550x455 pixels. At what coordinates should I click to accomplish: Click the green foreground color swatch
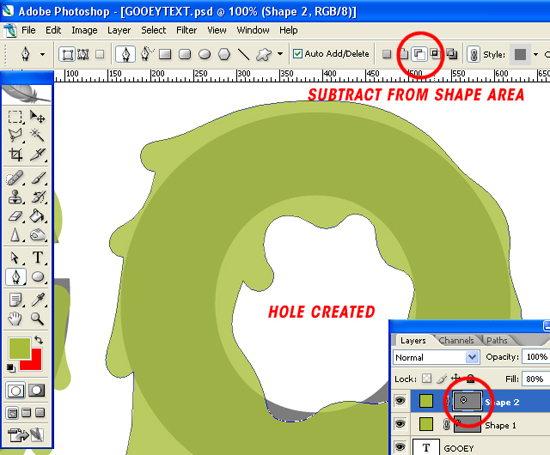pyautogui.click(x=19, y=348)
